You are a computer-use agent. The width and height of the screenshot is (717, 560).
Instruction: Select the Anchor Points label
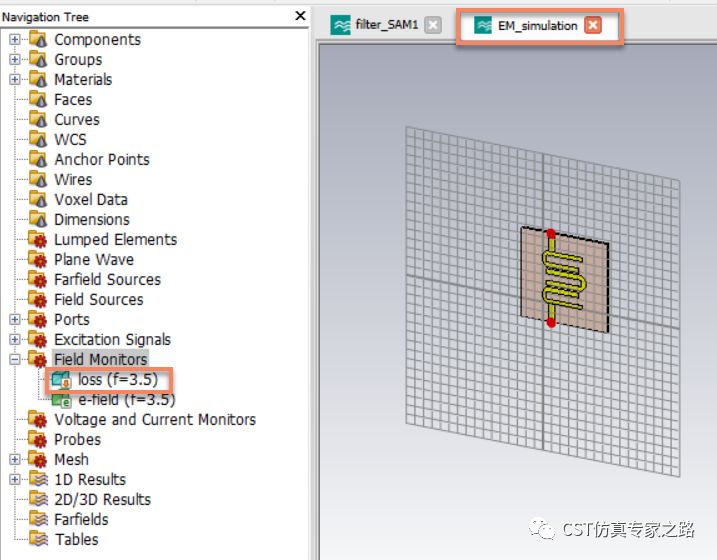coord(102,160)
